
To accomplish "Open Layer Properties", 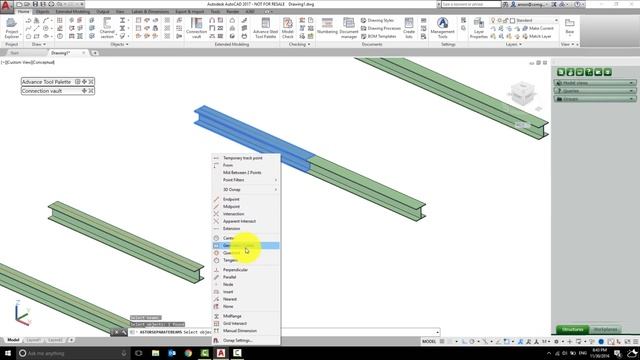I will pyautogui.click(x=478, y=28).
